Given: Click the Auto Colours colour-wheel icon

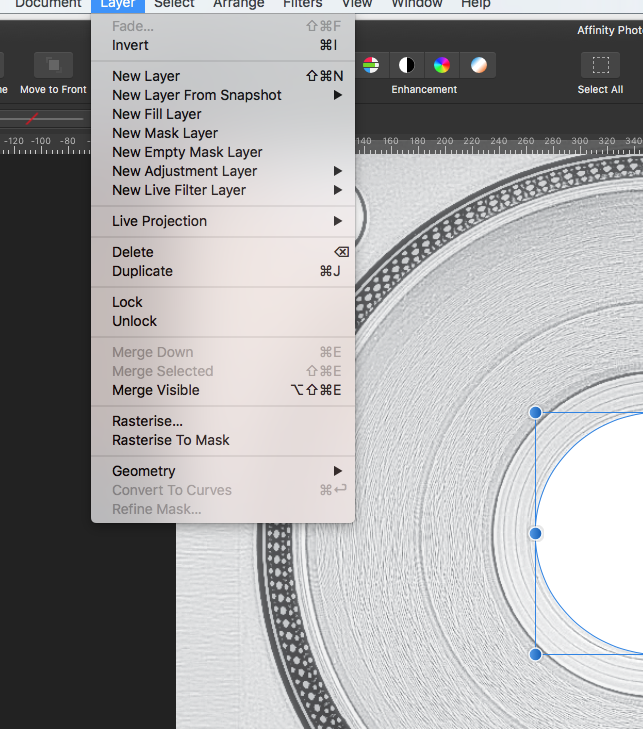Looking at the screenshot, I should 442,65.
